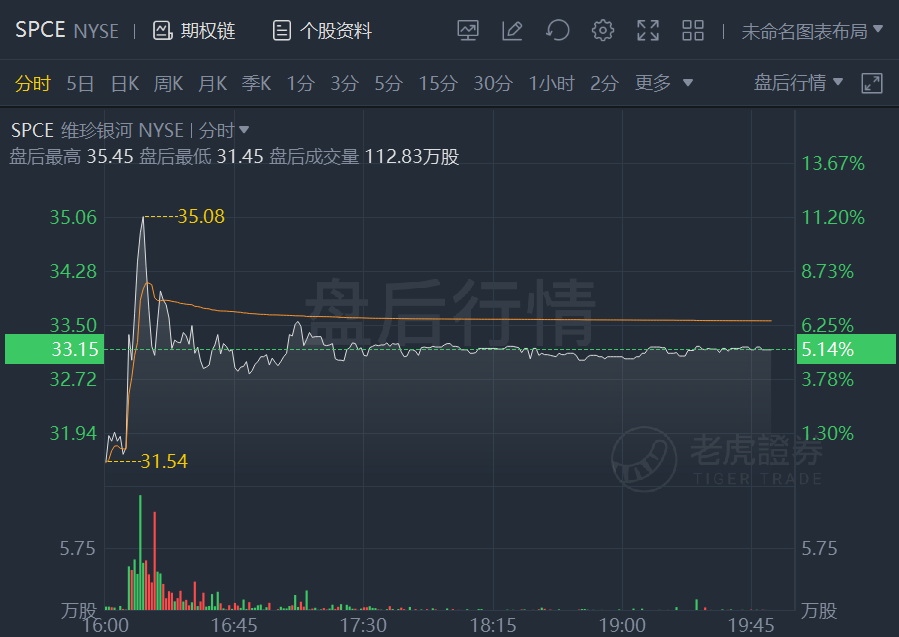Open the grid layout icon
The height and width of the screenshot is (637, 899).
click(x=693, y=30)
